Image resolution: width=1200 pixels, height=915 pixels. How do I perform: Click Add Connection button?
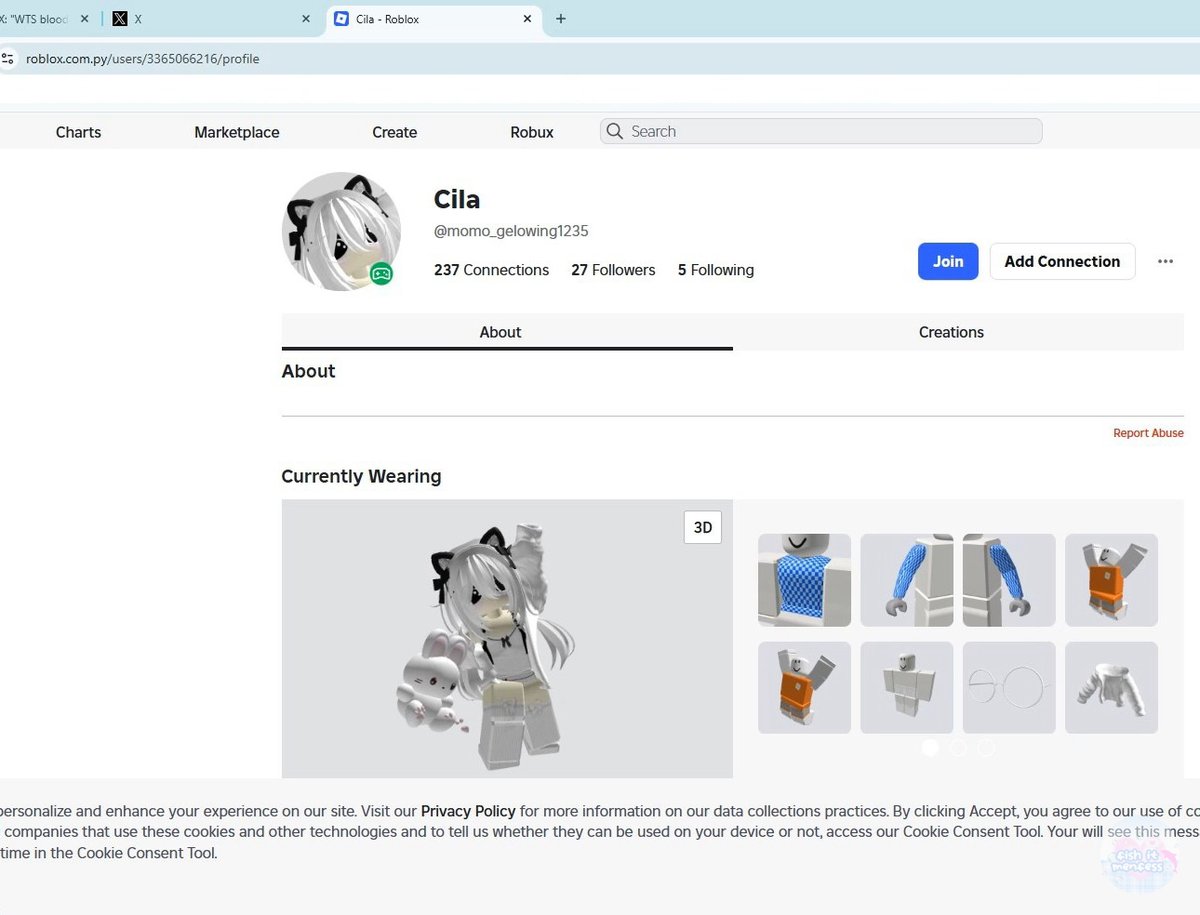[x=1062, y=261]
